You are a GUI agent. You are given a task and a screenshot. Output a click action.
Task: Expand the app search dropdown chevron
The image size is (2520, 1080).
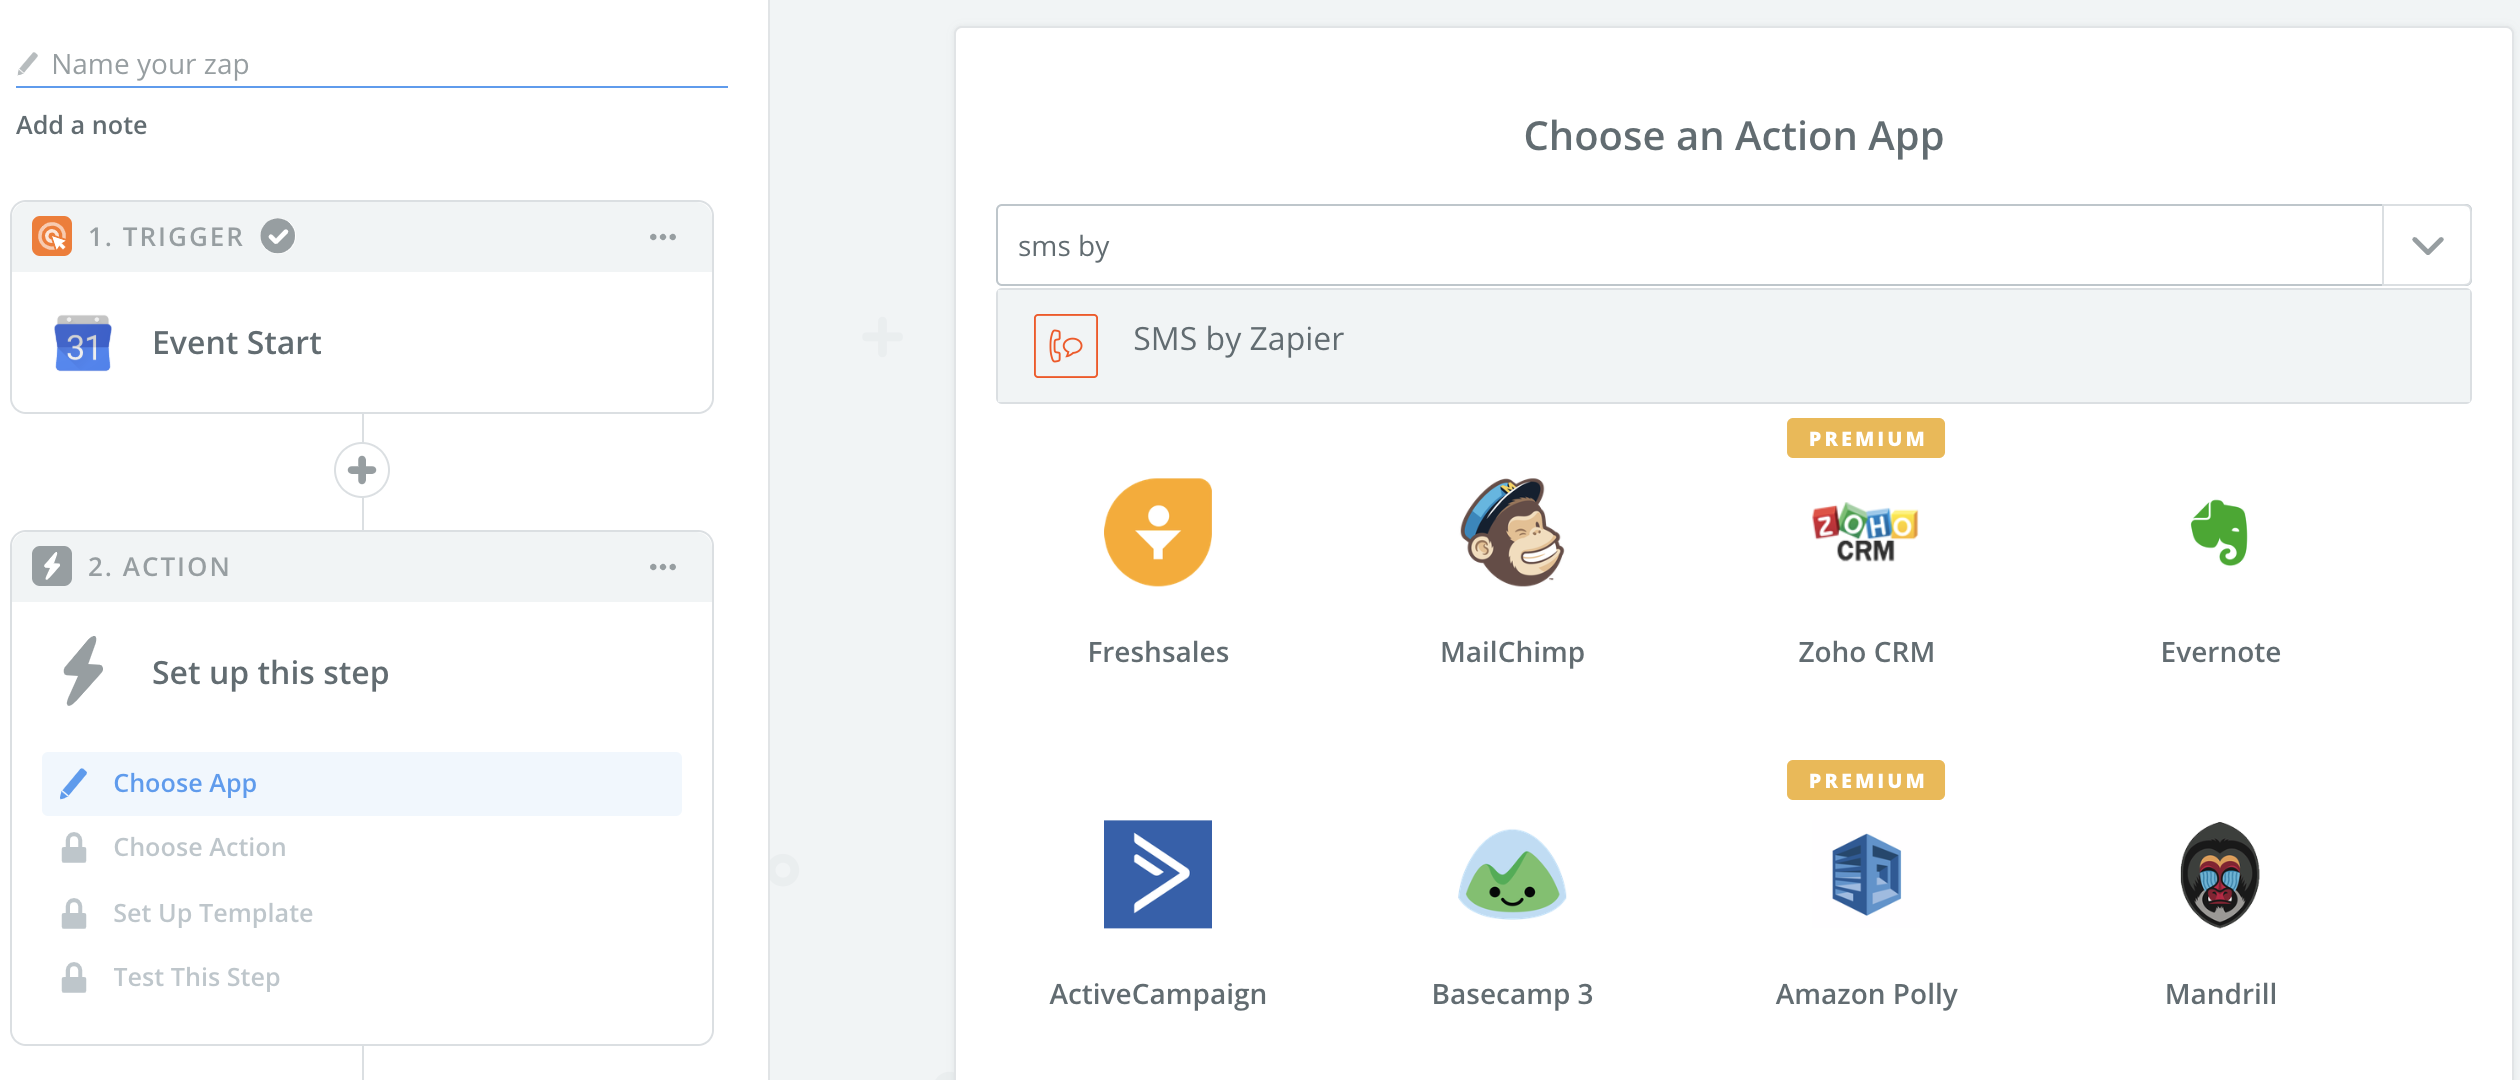pos(2427,246)
